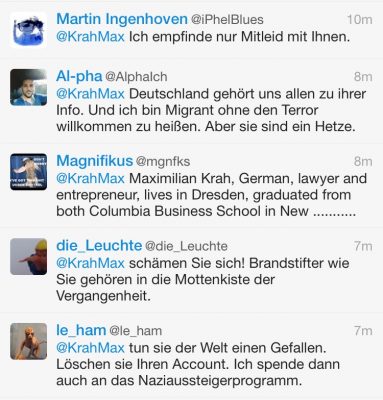Tap the @iPhelBlues handle
This screenshot has width=383, height=400.
[227, 20]
